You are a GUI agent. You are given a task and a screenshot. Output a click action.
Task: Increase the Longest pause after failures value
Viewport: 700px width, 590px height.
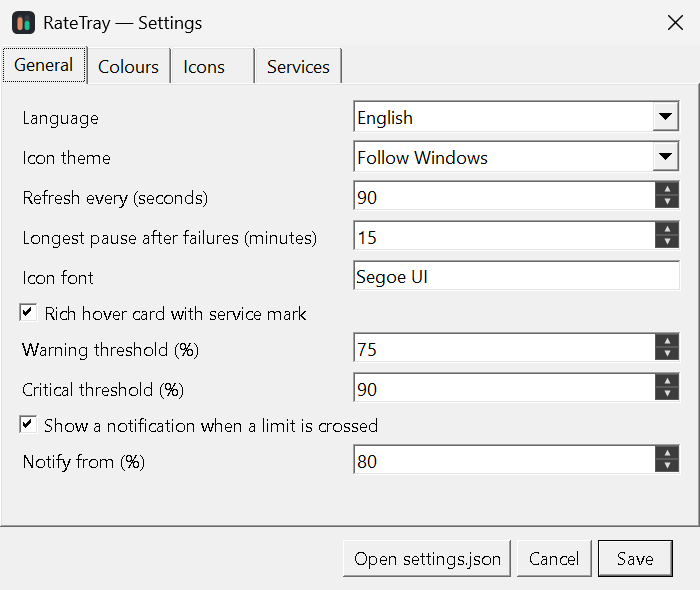[x=667, y=229]
